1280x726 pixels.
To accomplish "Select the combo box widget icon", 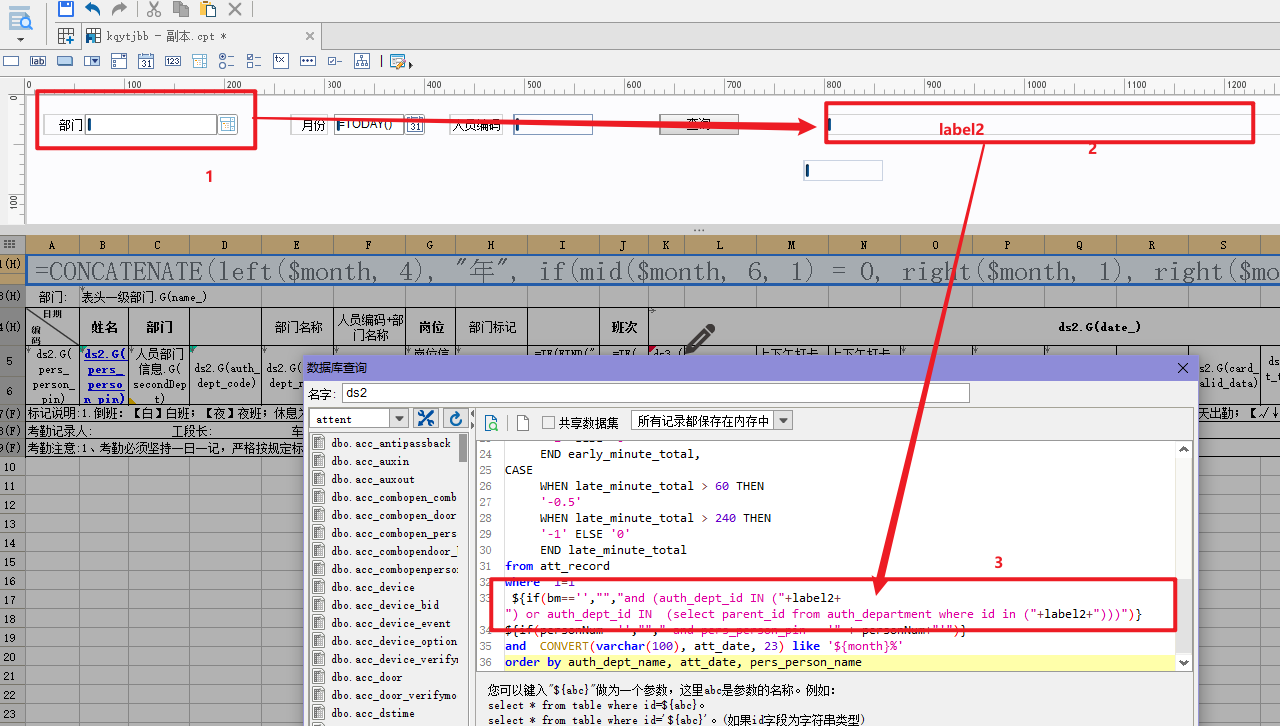I will point(92,61).
